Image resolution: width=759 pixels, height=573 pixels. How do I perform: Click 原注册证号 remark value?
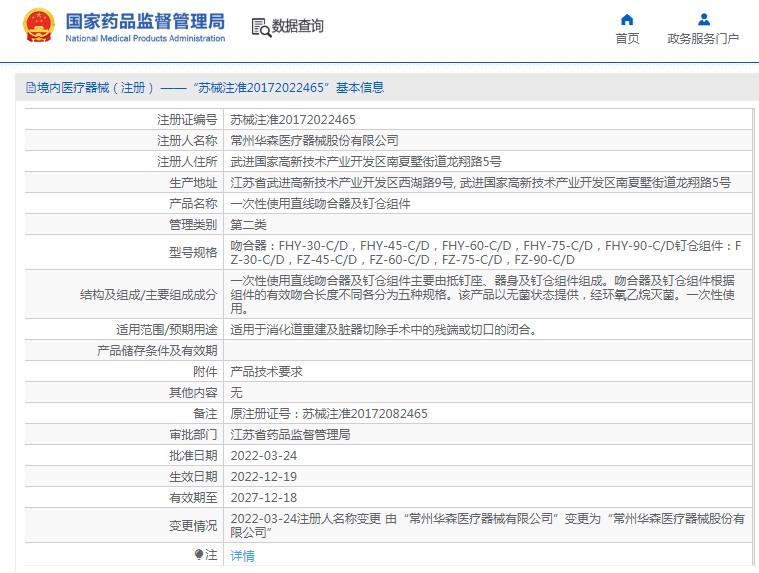pos(329,414)
